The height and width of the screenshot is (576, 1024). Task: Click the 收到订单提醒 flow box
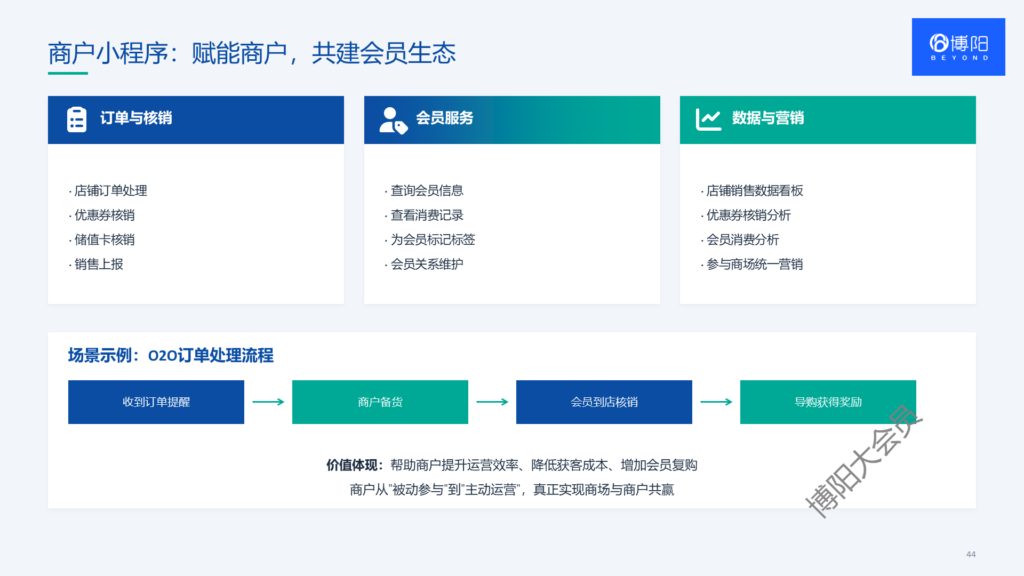tap(156, 402)
